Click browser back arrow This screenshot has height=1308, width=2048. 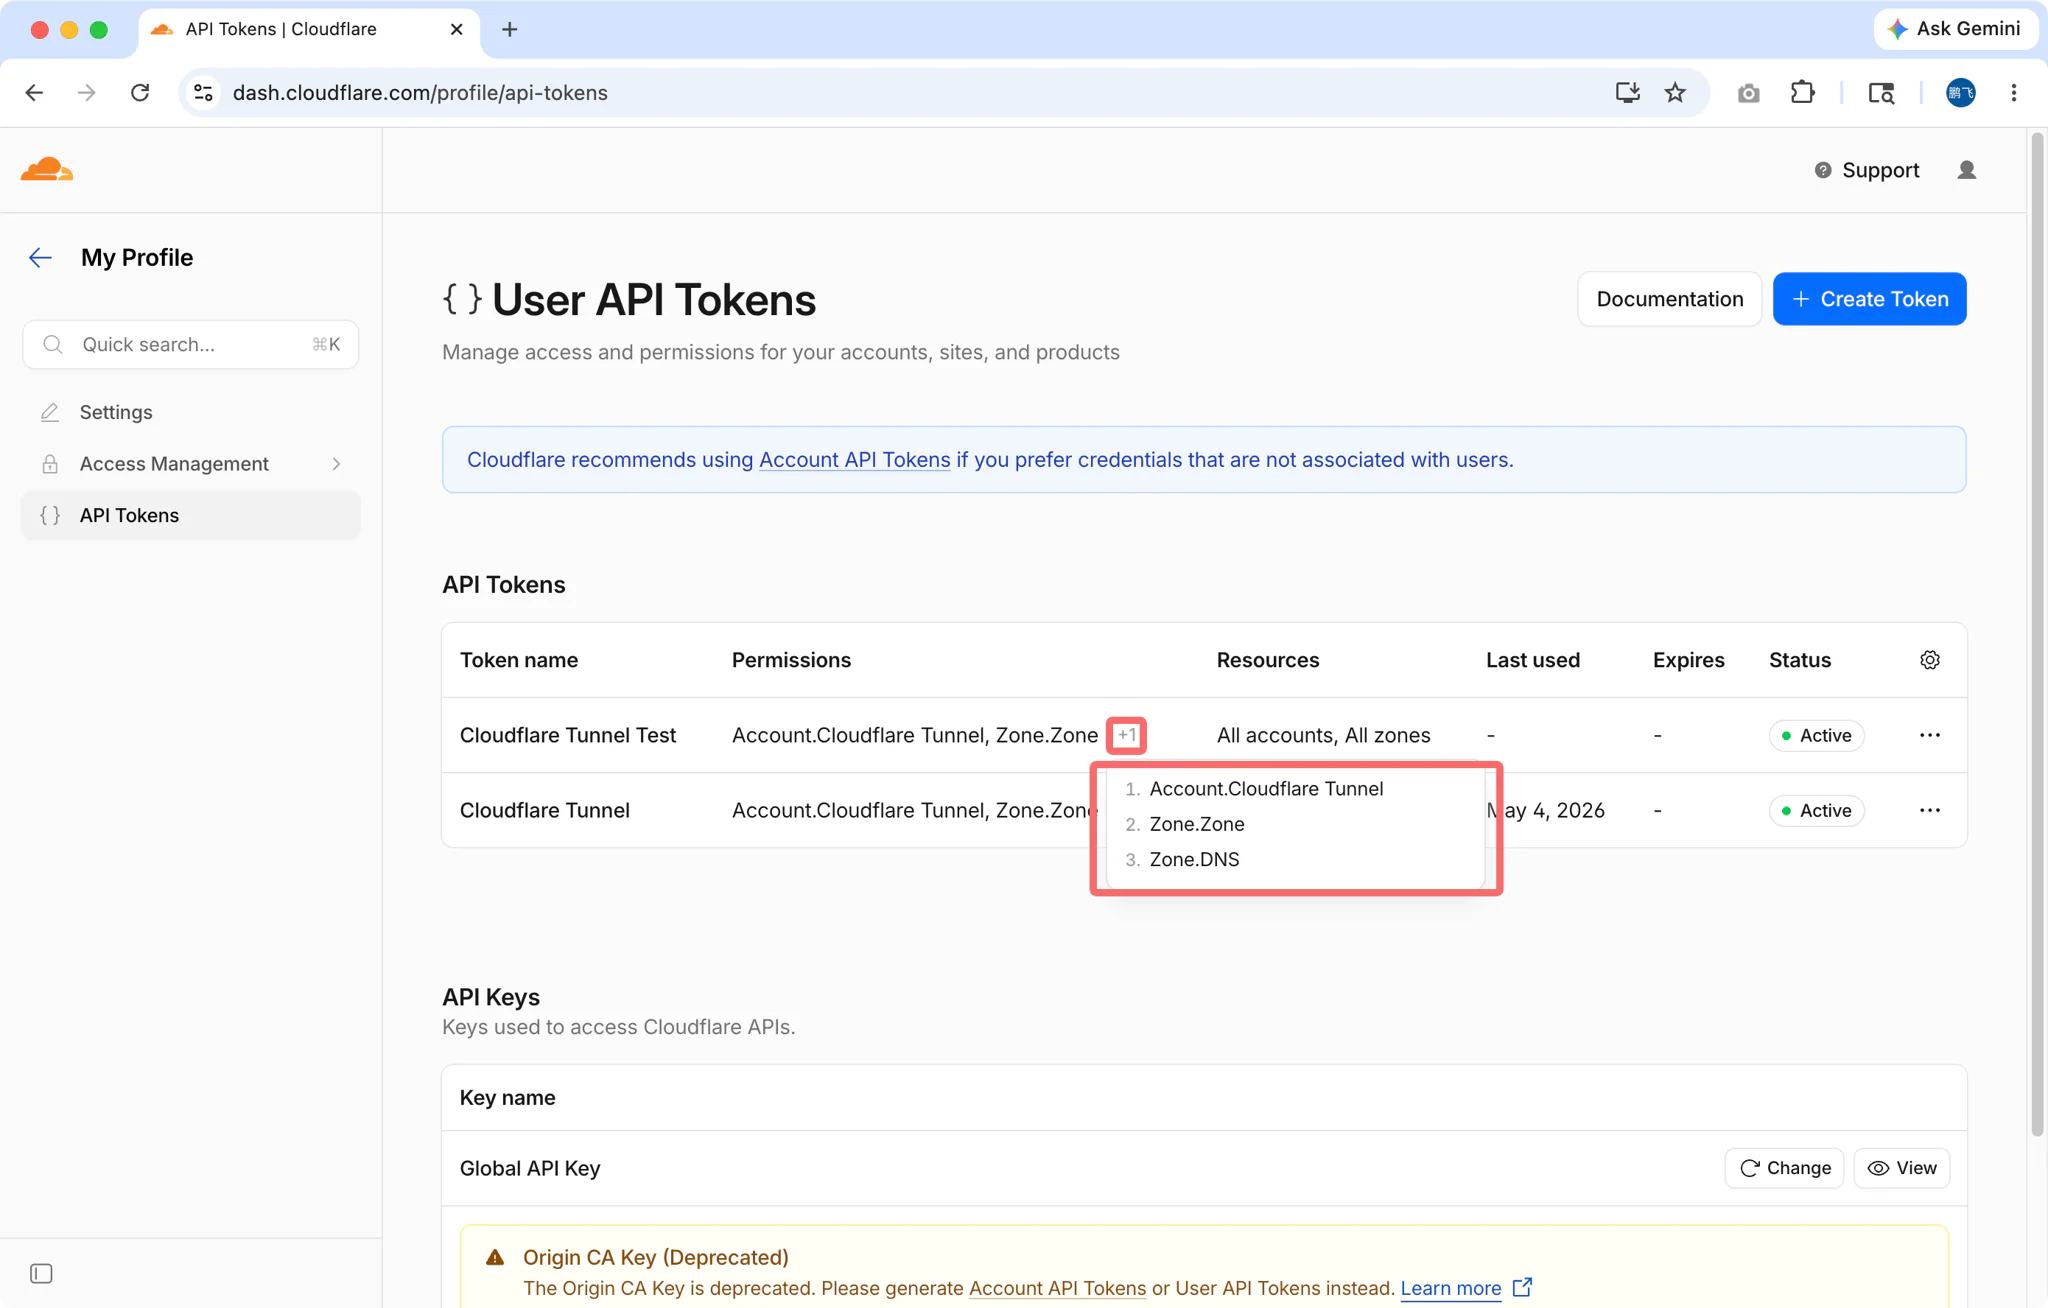point(35,93)
